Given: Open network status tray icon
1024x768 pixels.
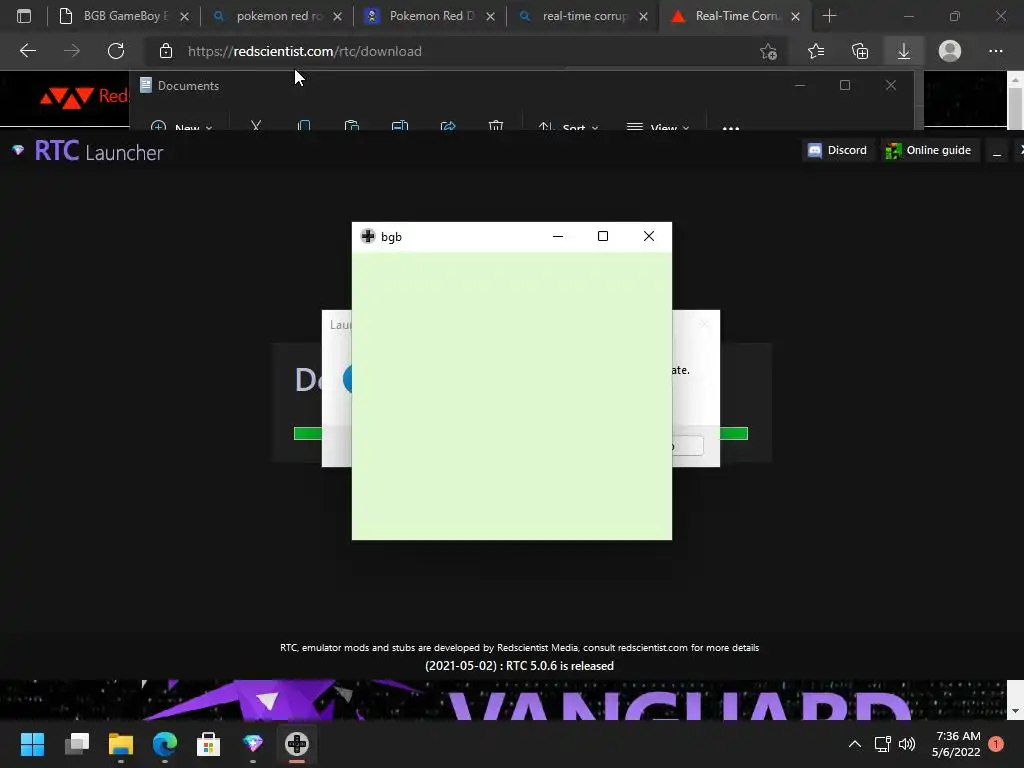Looking at the screenshot, I should 882,744.
